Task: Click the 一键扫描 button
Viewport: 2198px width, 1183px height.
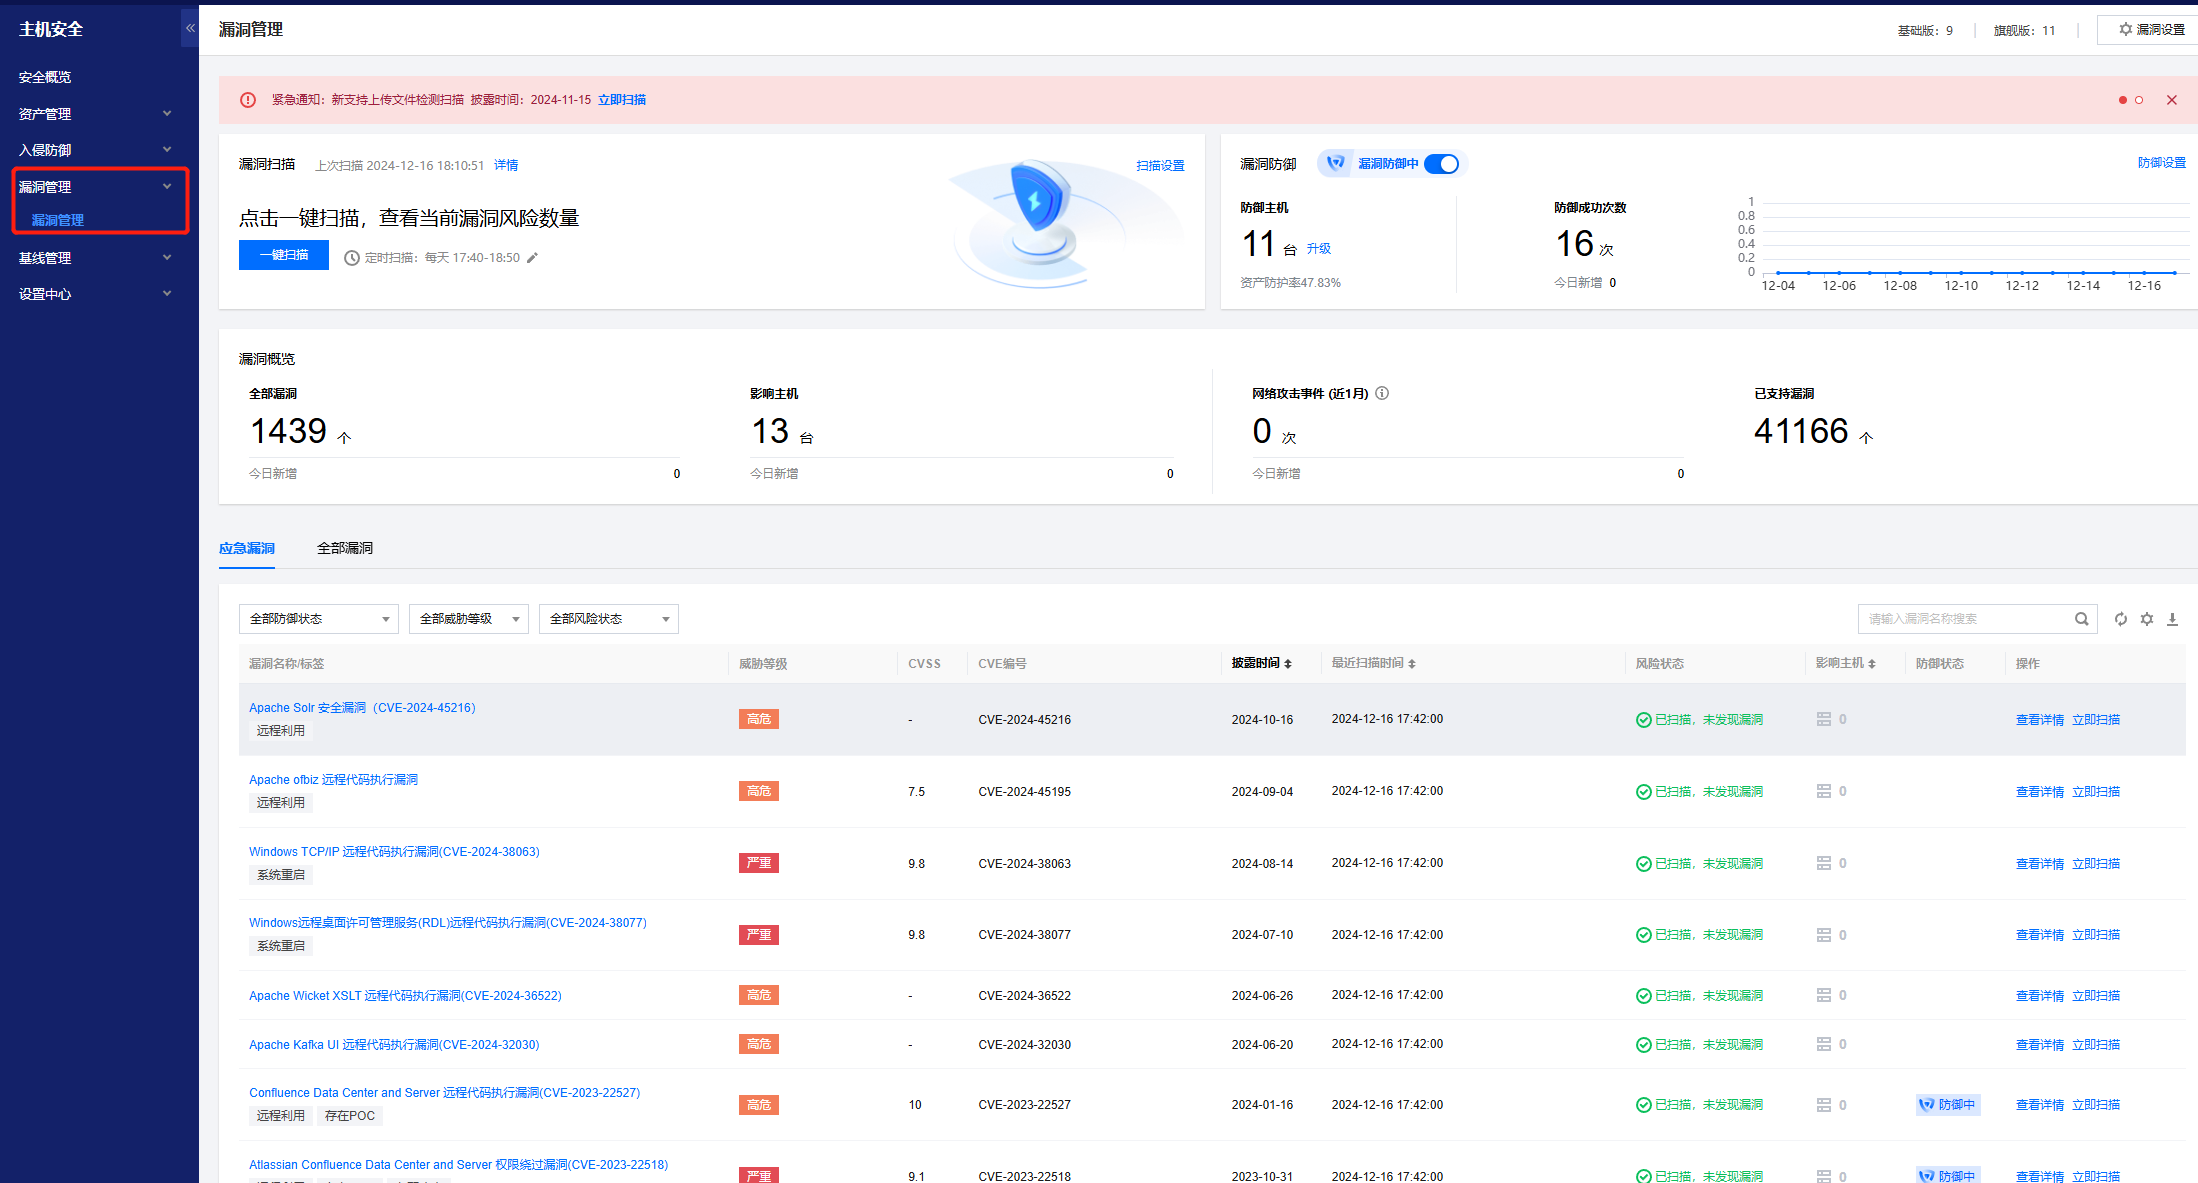Action: 283,255
